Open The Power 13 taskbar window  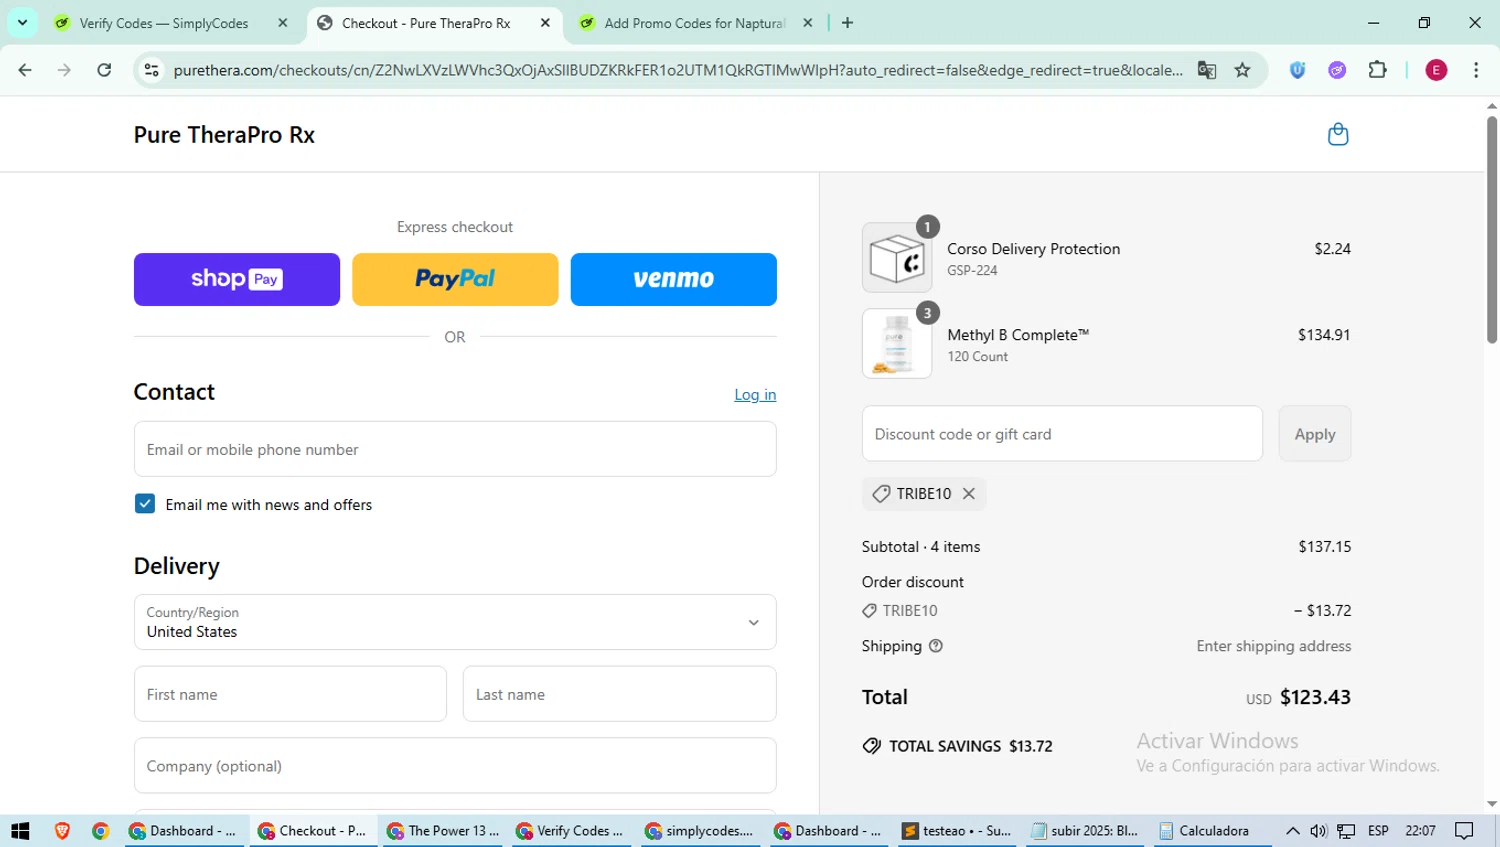click(443, 831)
